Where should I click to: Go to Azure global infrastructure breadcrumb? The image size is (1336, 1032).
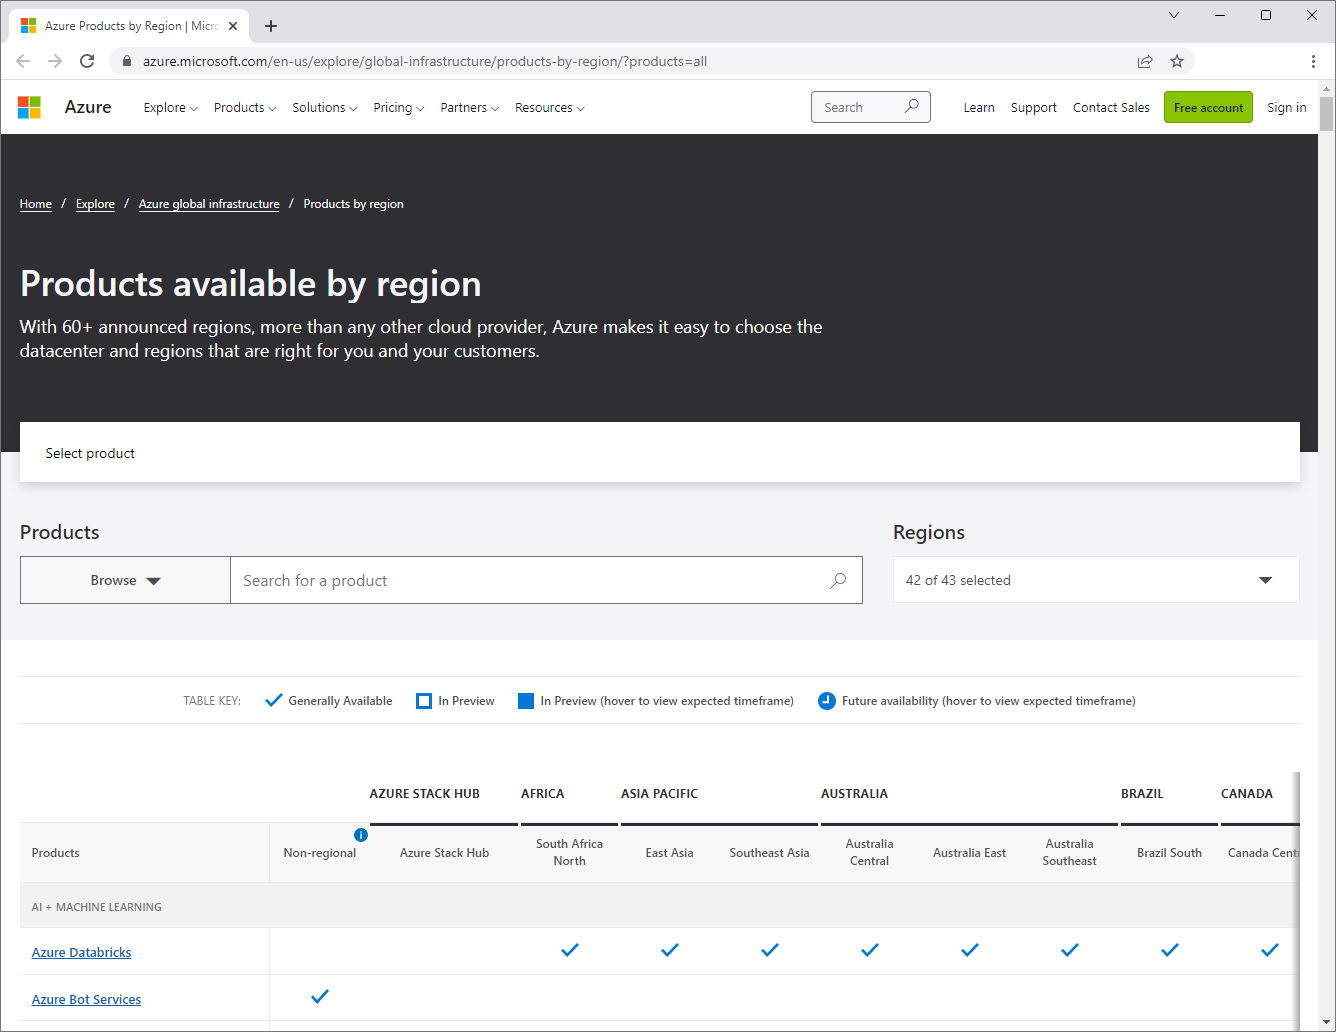[209, 204]
